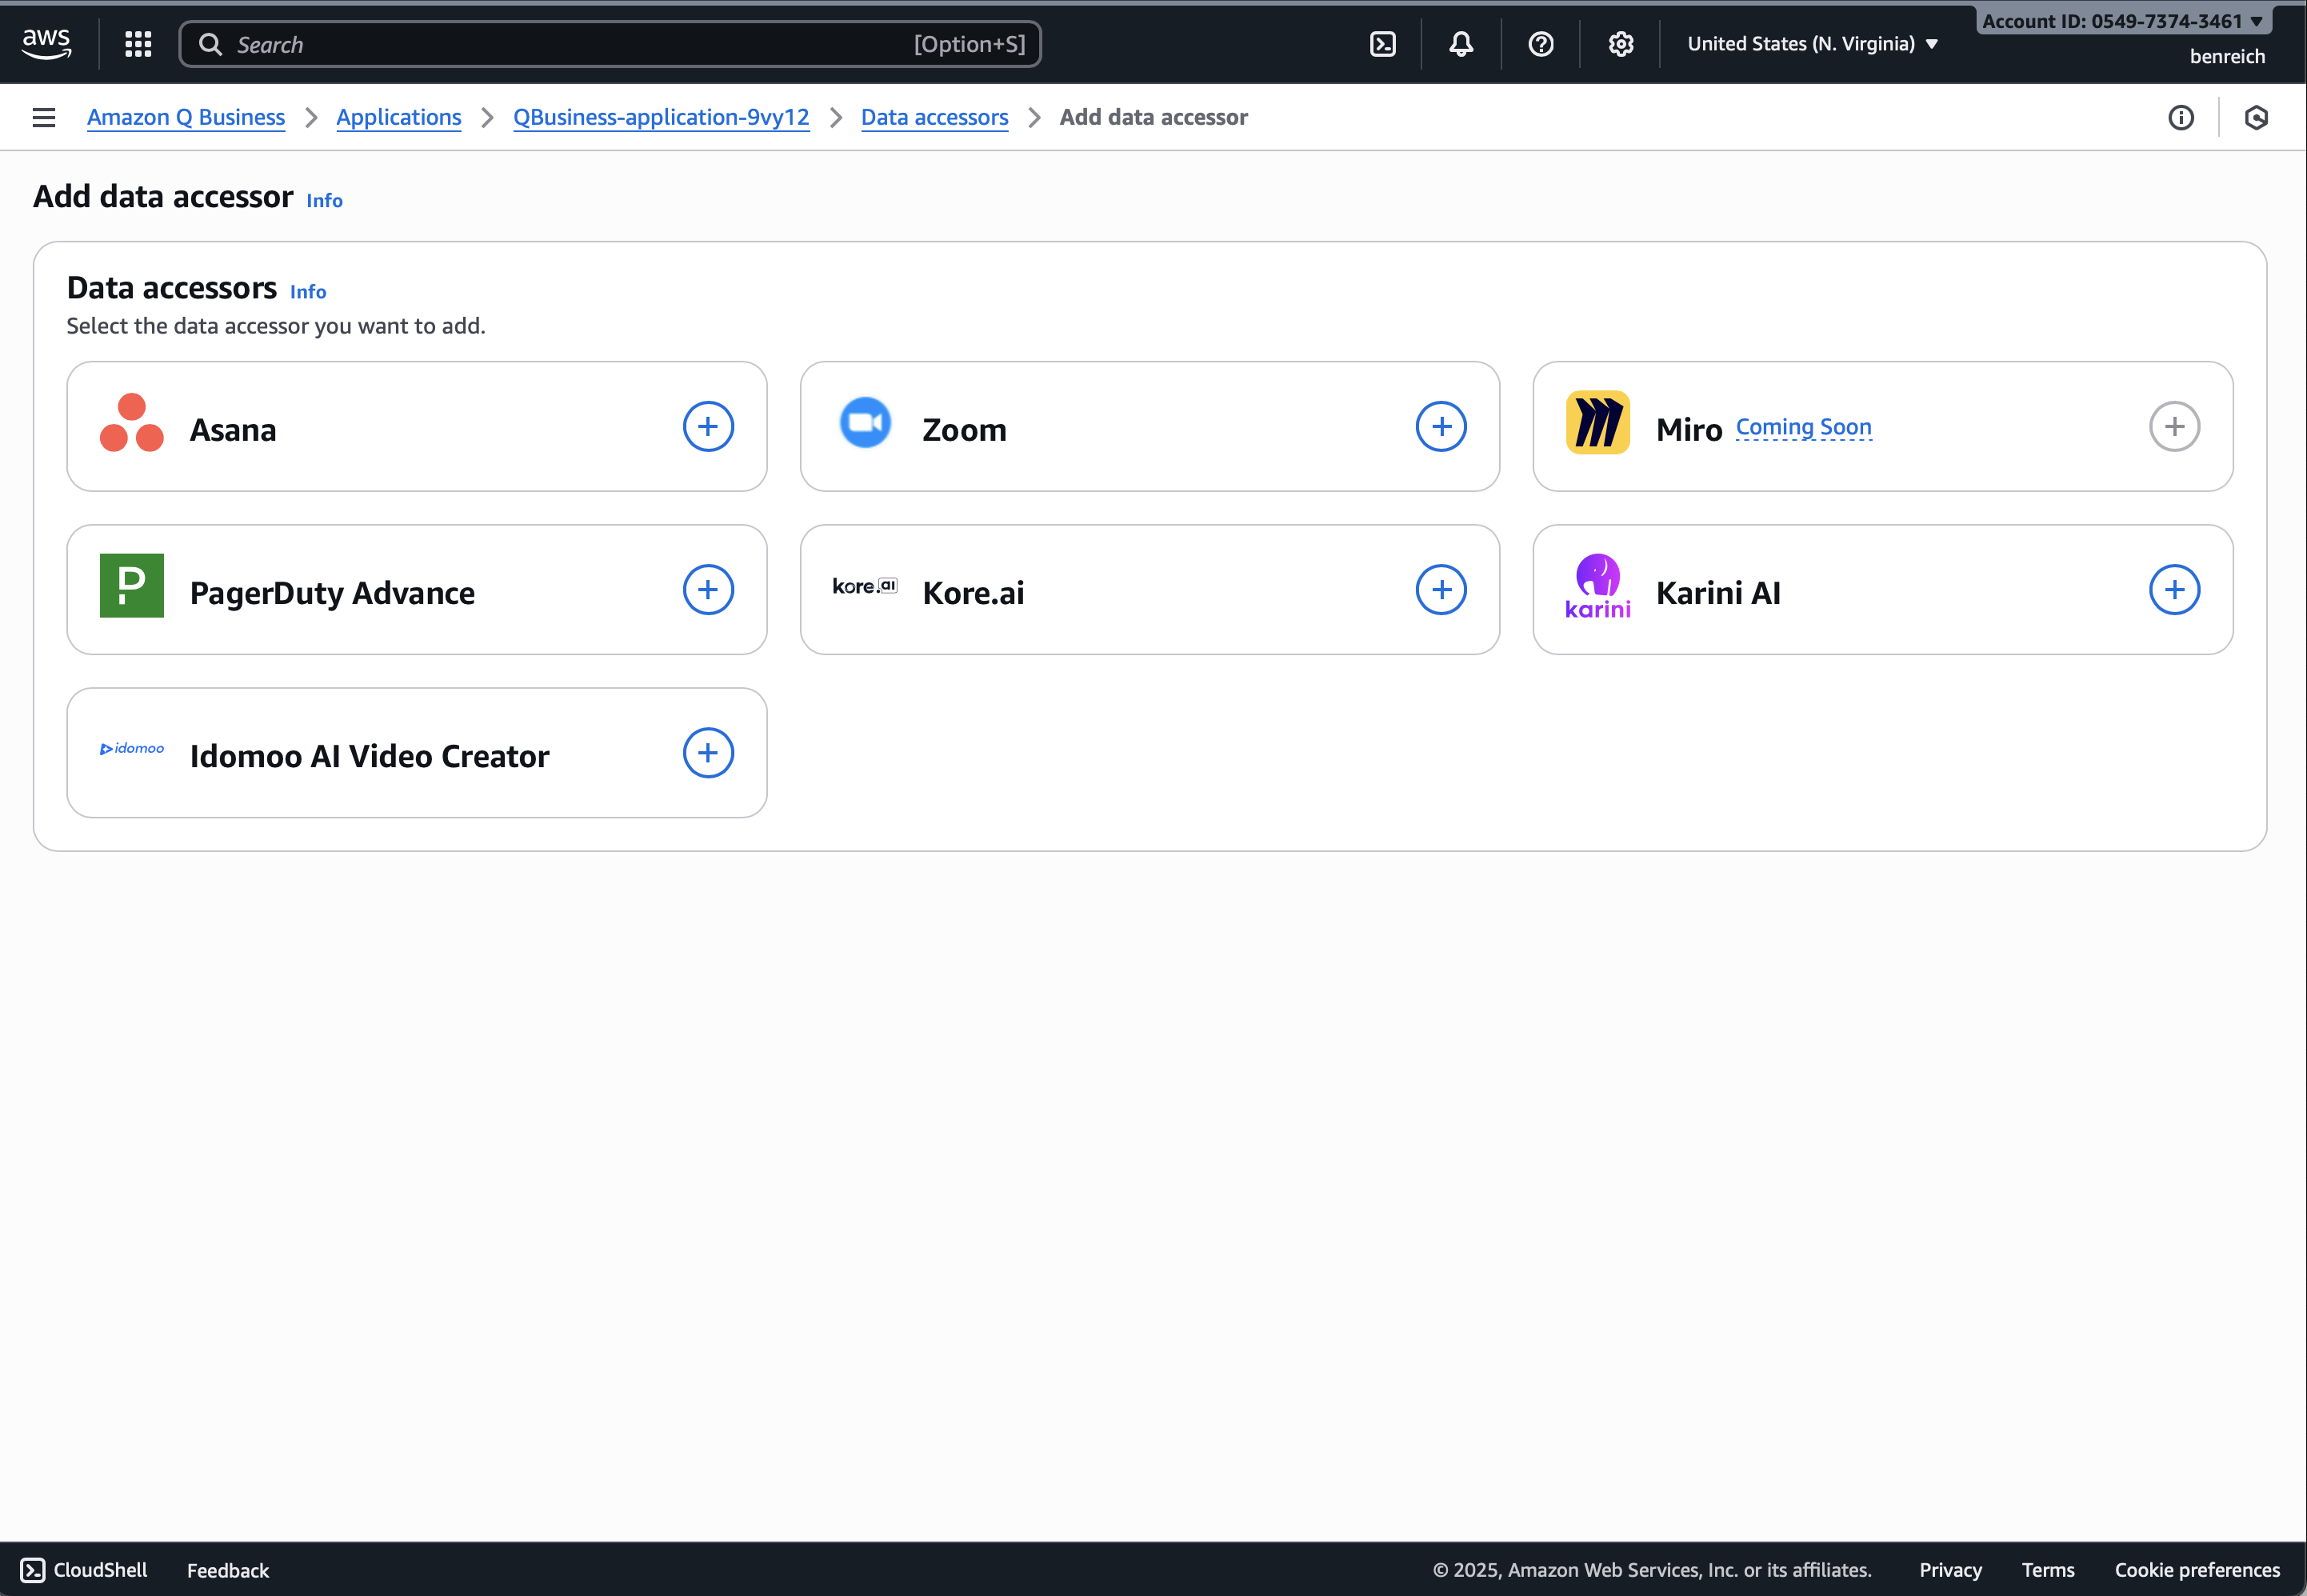
Task: Open the AWS services grid menu
Action: pyautogui.click(x=138, y=44)
